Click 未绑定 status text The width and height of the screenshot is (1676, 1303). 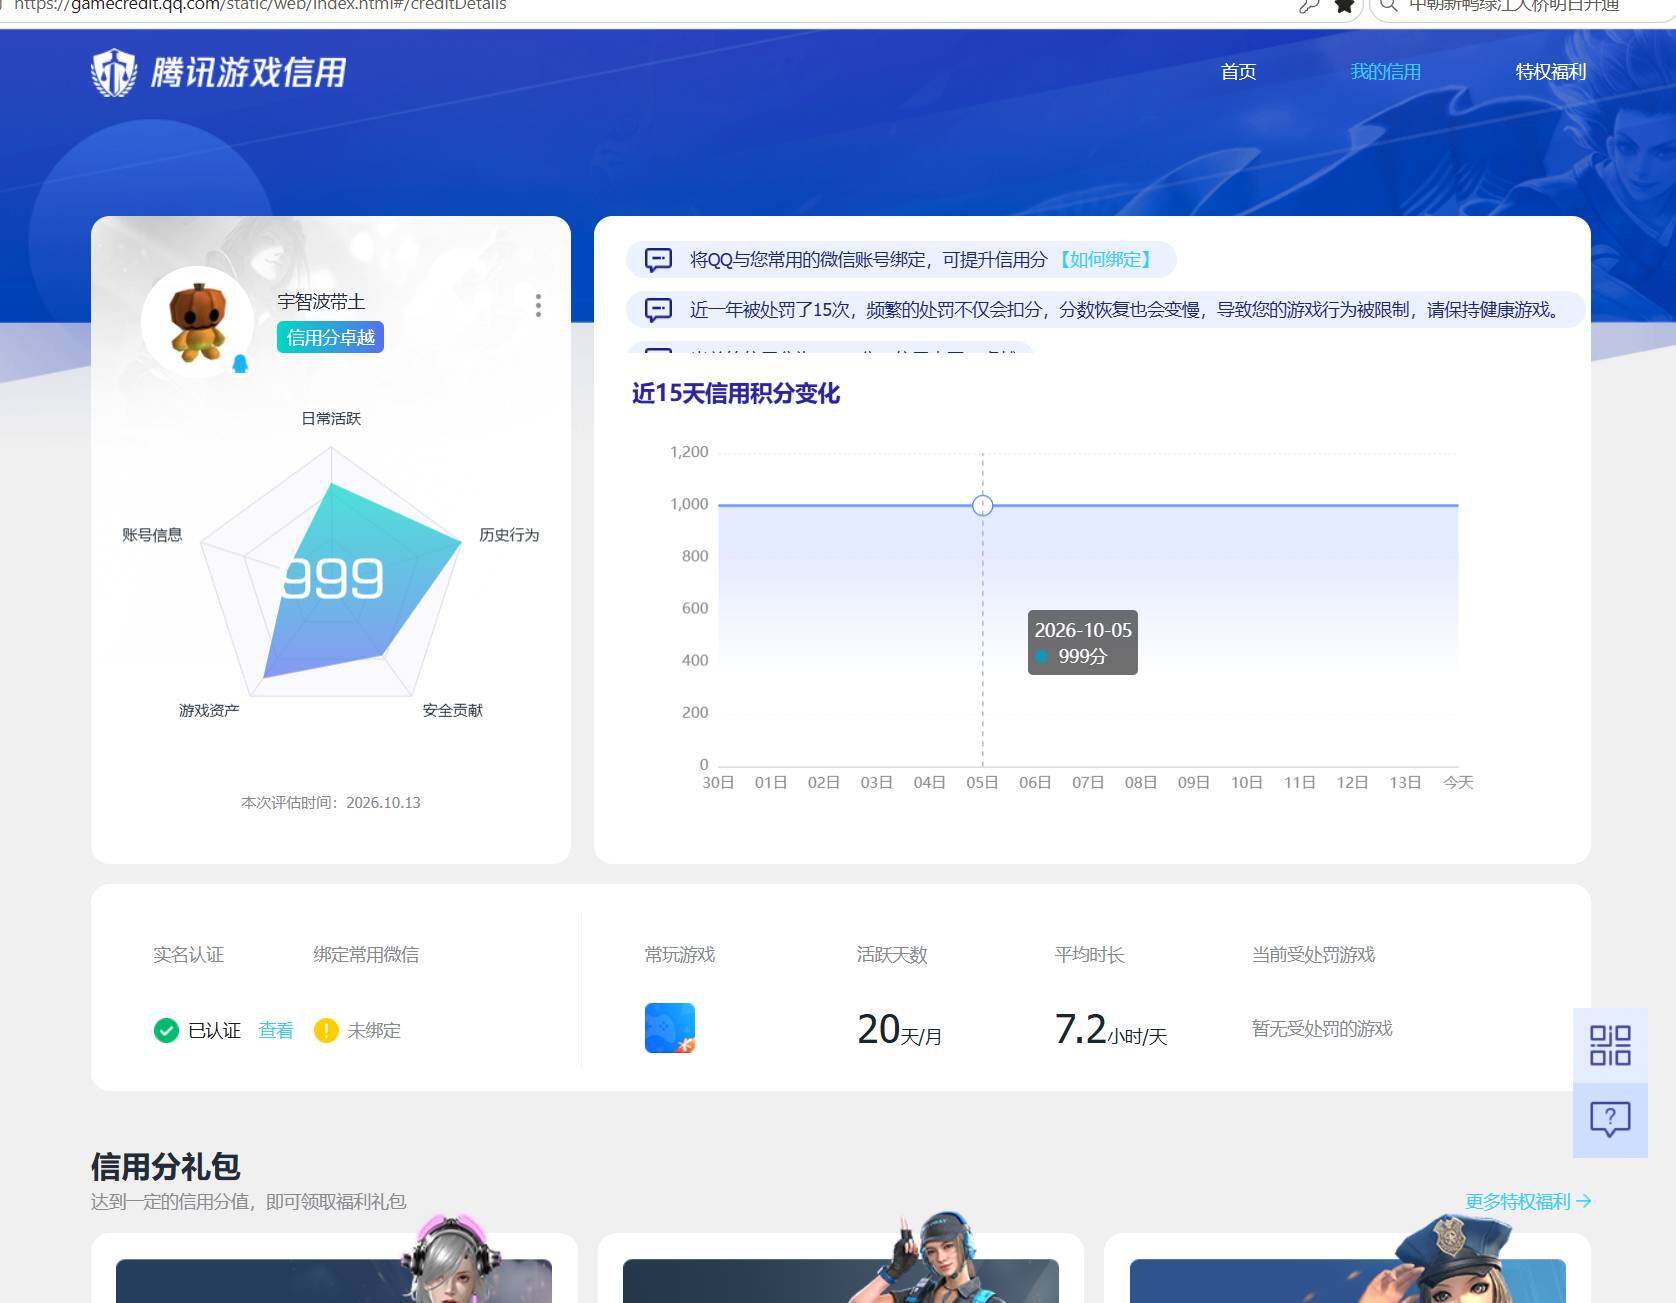(374, 1030)
